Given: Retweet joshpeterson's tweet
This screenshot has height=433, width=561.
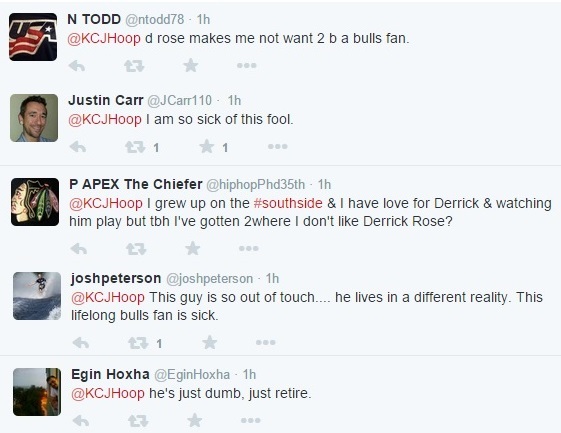Looking at the screenshot, I should click(x=138, y=343).
